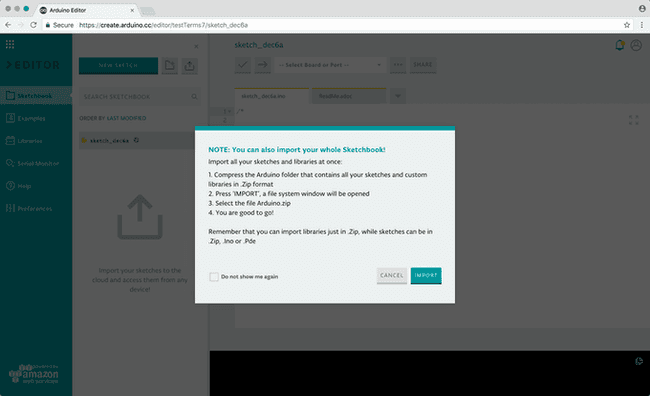Toggle the fullscreen editor icon
The height and width of the screenshot is (396, 650).
(x=633, y=120)
